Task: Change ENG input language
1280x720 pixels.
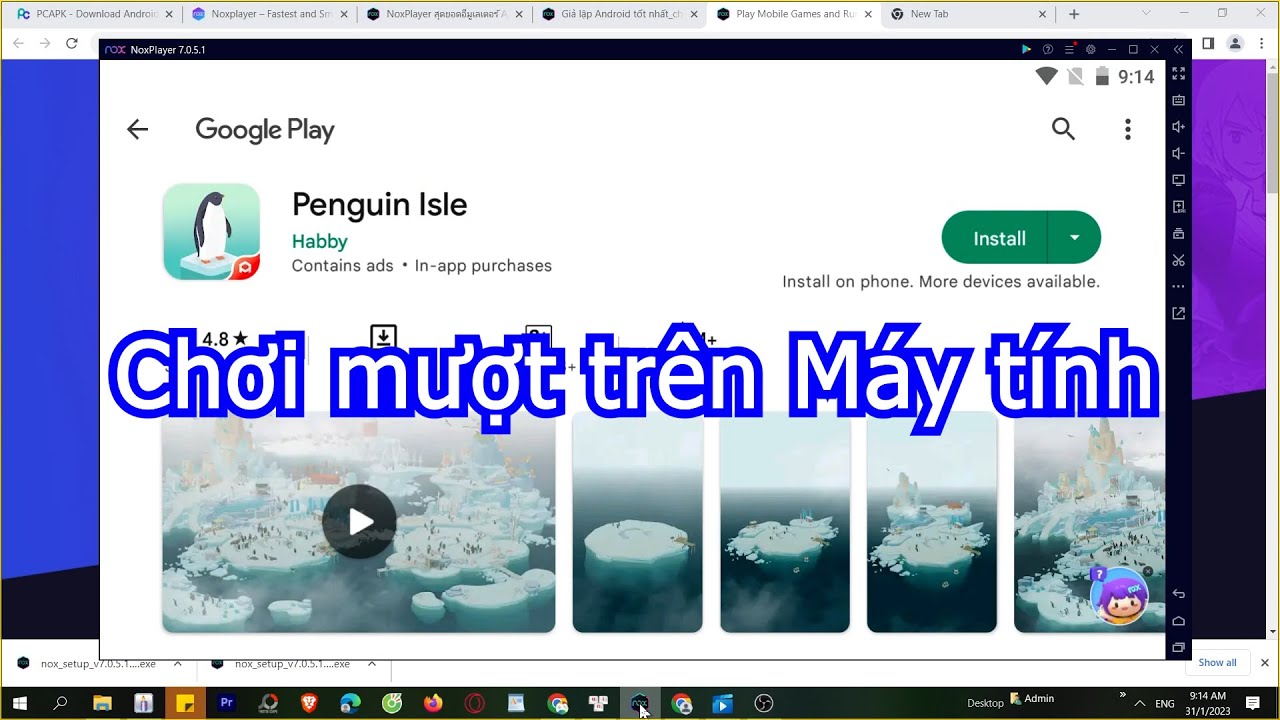Action: point(1165,704)
